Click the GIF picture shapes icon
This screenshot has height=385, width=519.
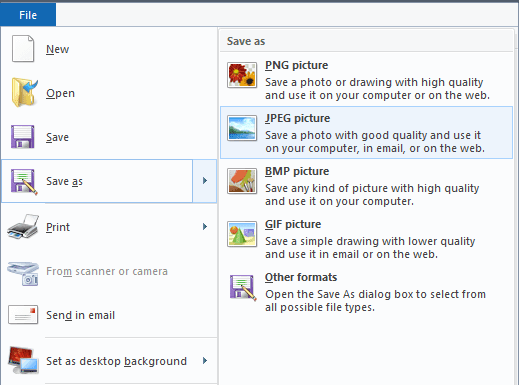(x=242, y=234)
